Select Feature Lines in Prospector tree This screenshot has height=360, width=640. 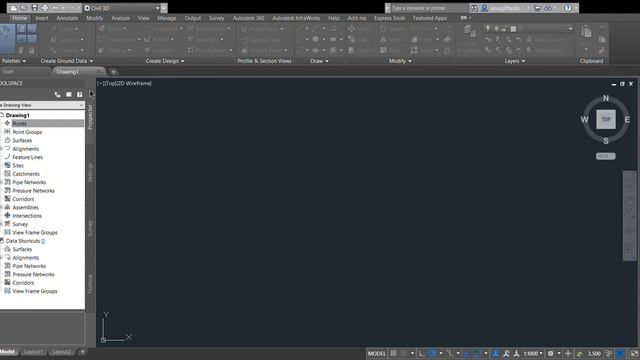click(27, 157)
